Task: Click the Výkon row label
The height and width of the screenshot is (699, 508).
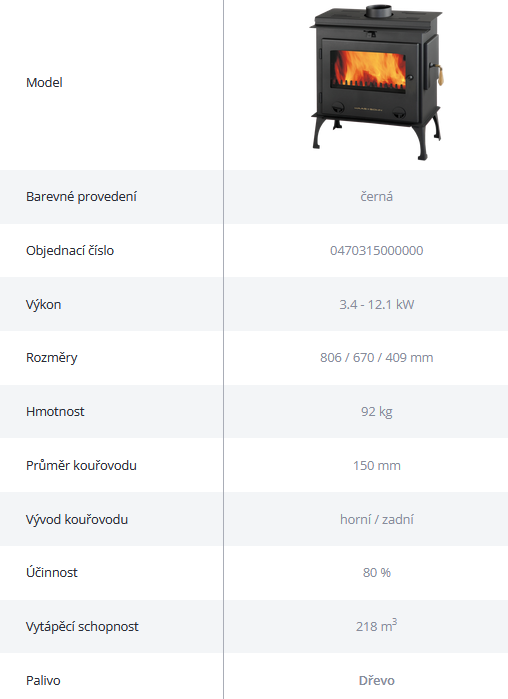Action: click(44, 304)
